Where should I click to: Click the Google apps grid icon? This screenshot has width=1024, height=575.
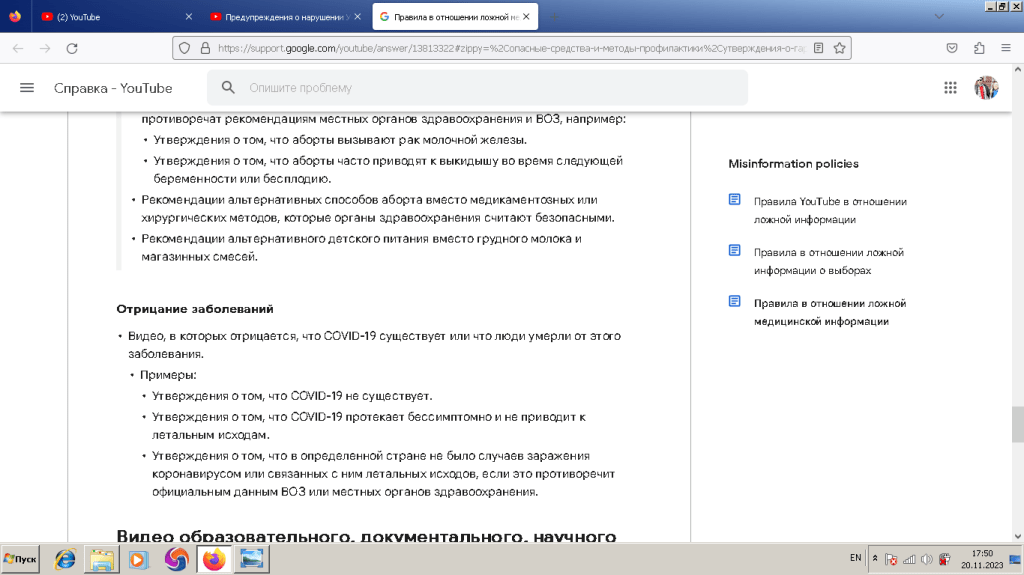pos(950,88)
